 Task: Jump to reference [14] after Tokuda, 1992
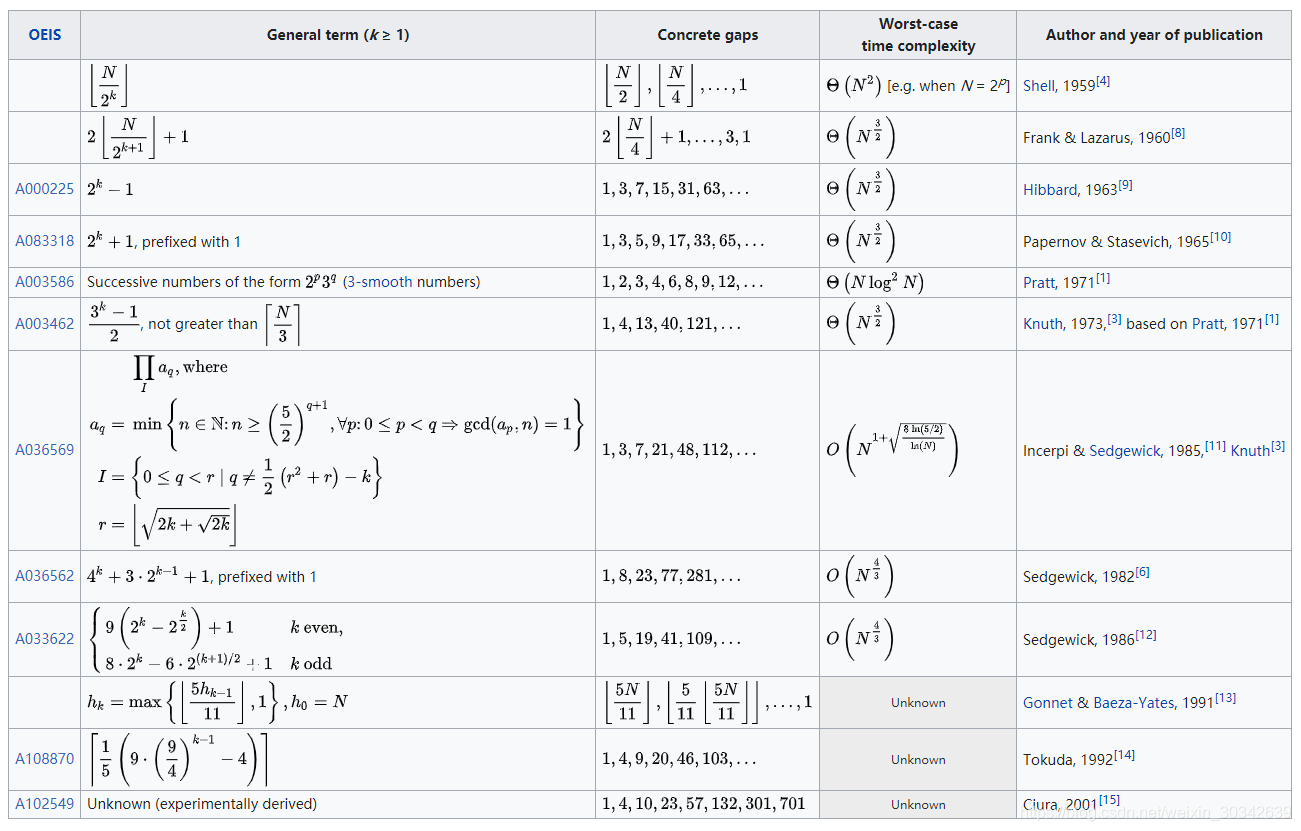pyautogui.click(x=1125, y=756)
